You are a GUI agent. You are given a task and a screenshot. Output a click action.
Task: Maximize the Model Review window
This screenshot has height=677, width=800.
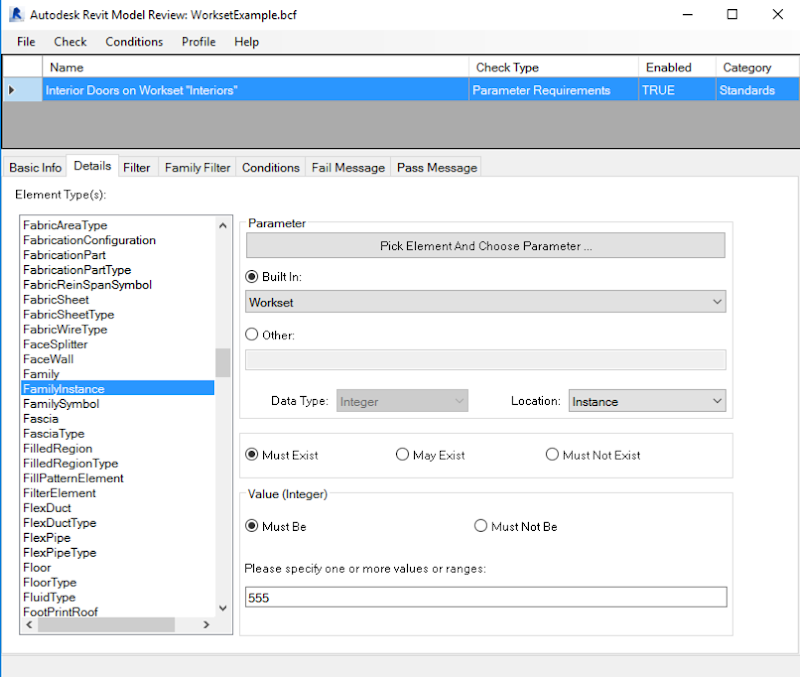732,14
